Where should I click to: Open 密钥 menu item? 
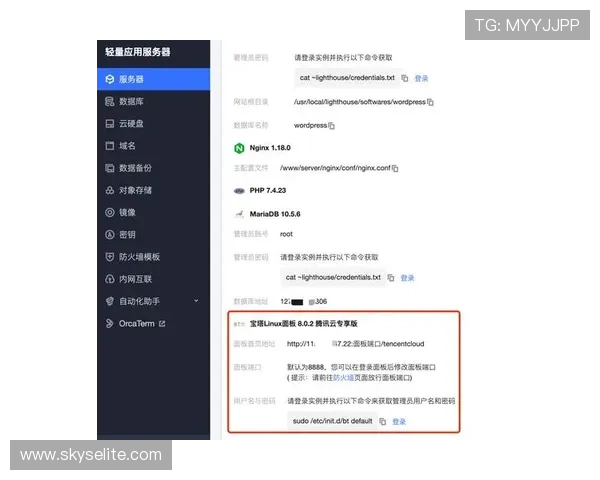coord(153,235)
